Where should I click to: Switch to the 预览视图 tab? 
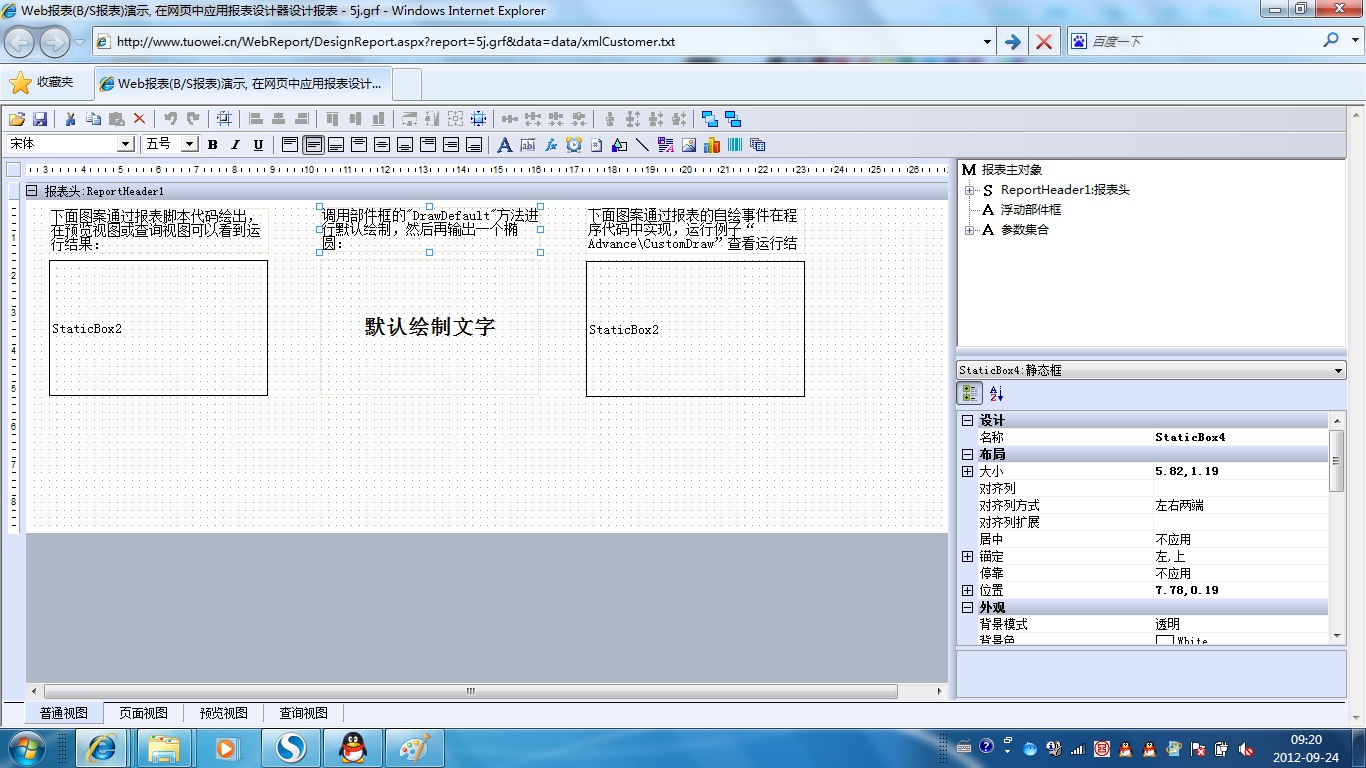tap(223, 713)
